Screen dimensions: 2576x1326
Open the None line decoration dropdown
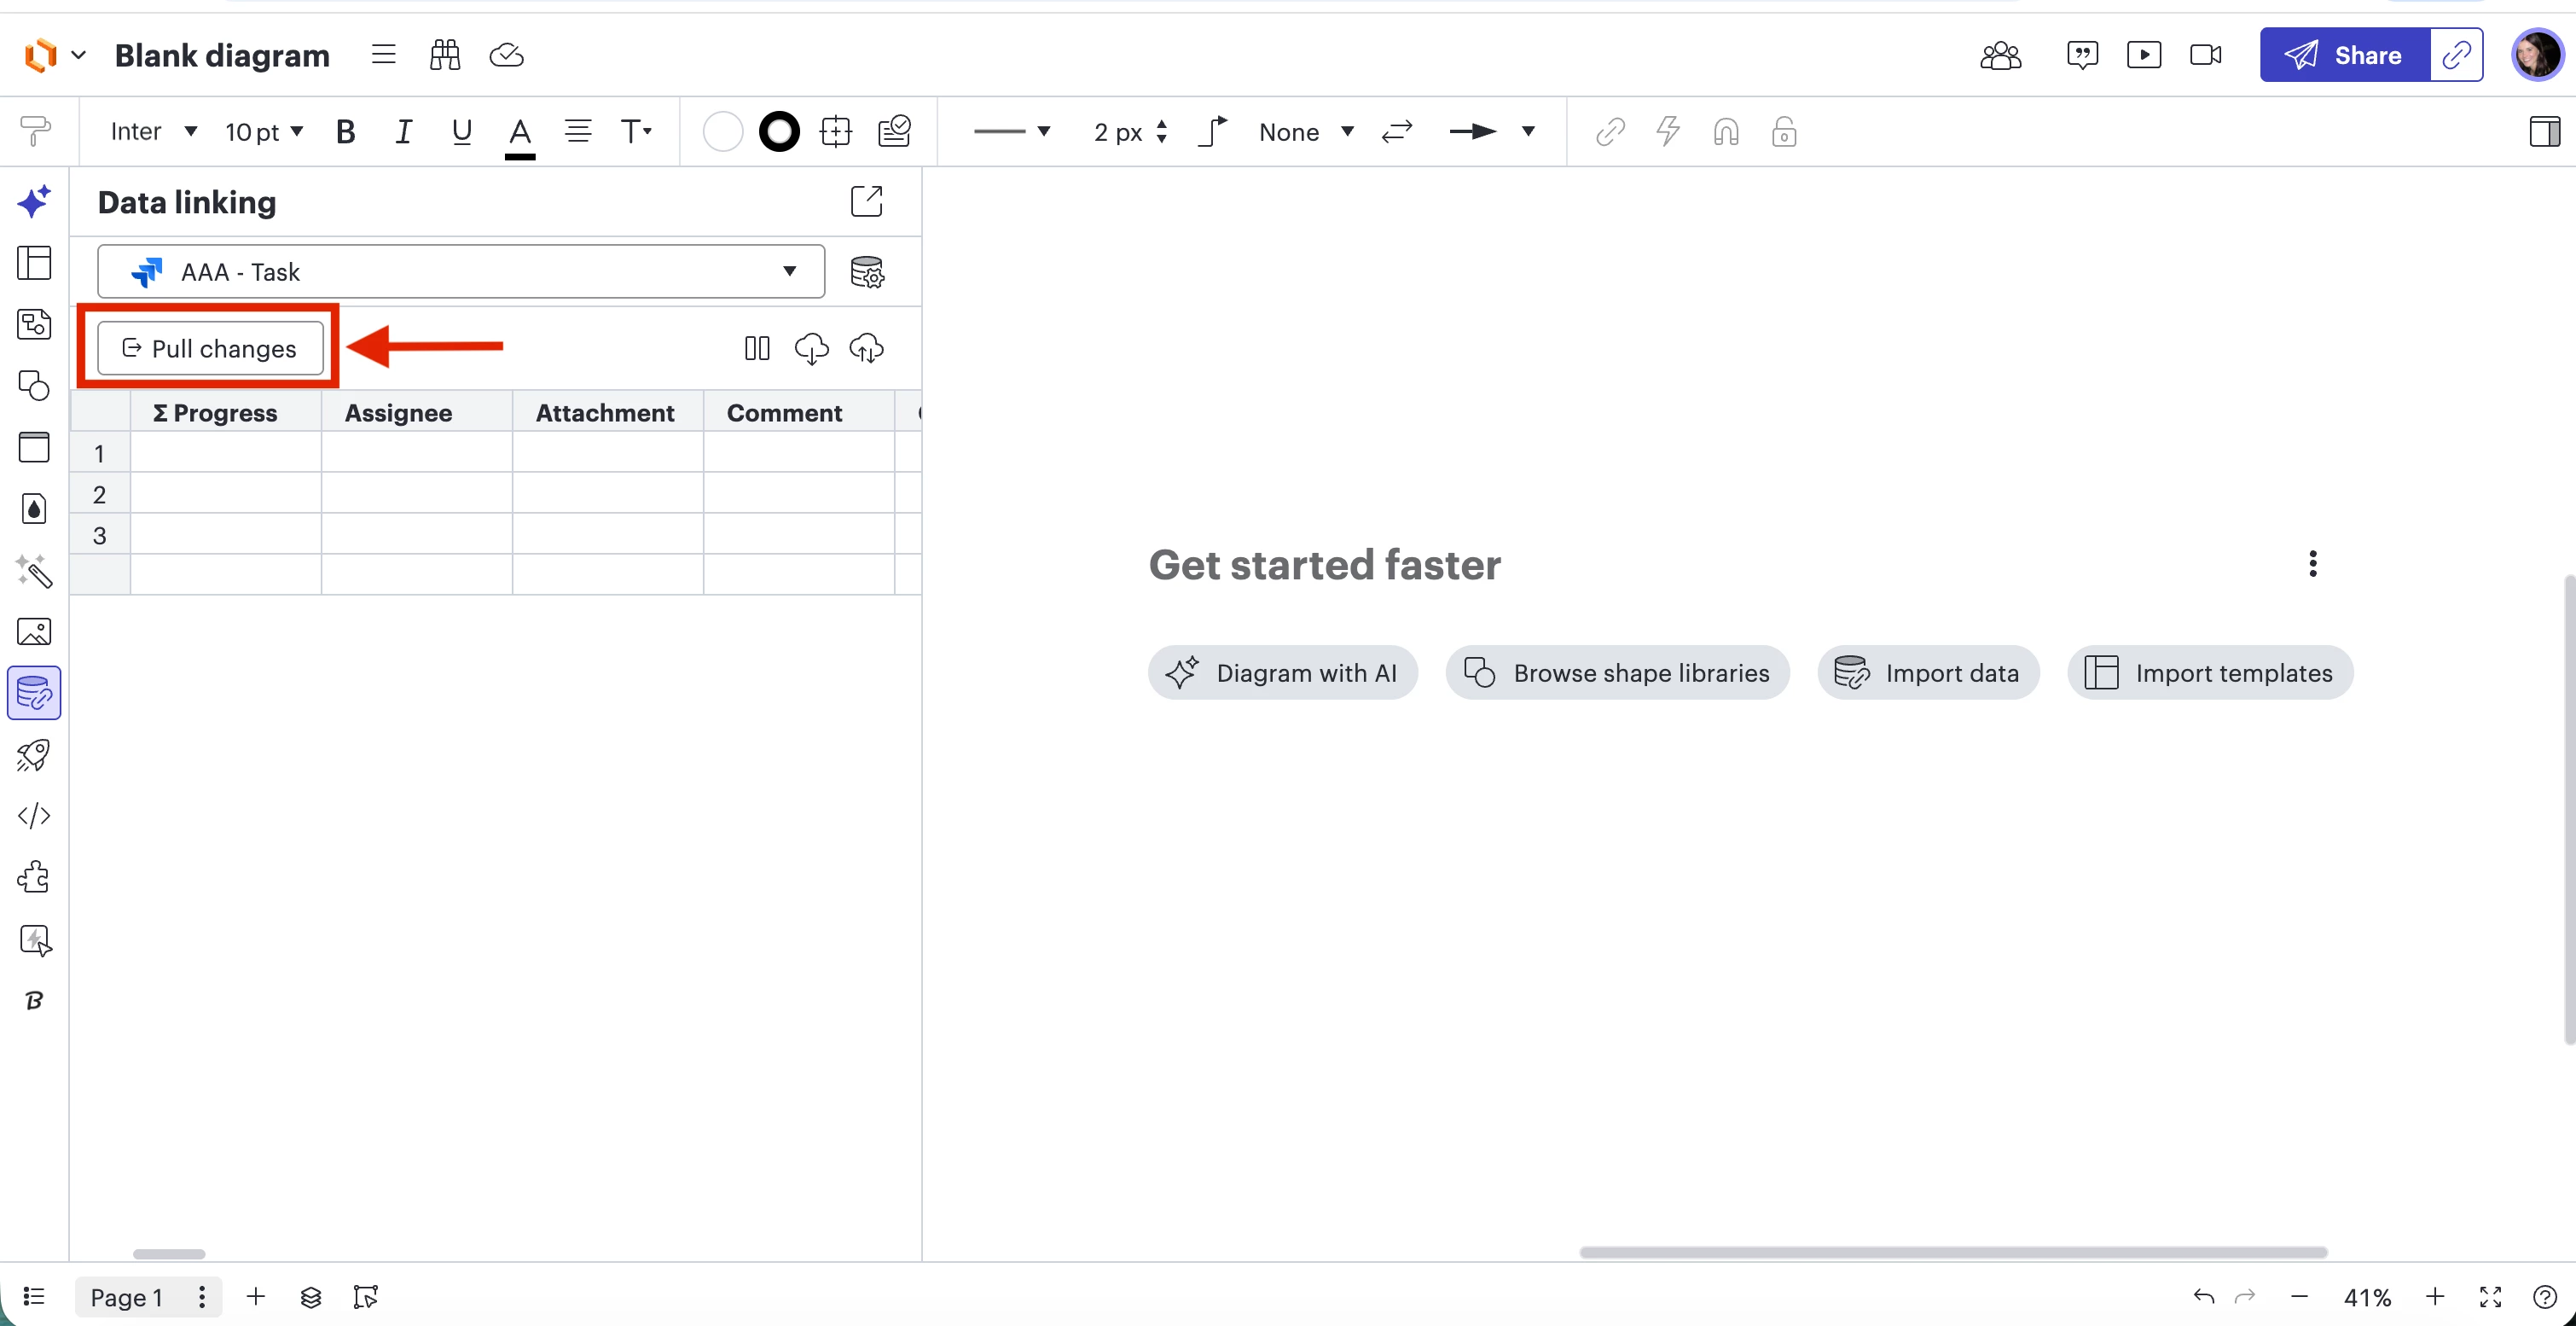click(1305, 132)
